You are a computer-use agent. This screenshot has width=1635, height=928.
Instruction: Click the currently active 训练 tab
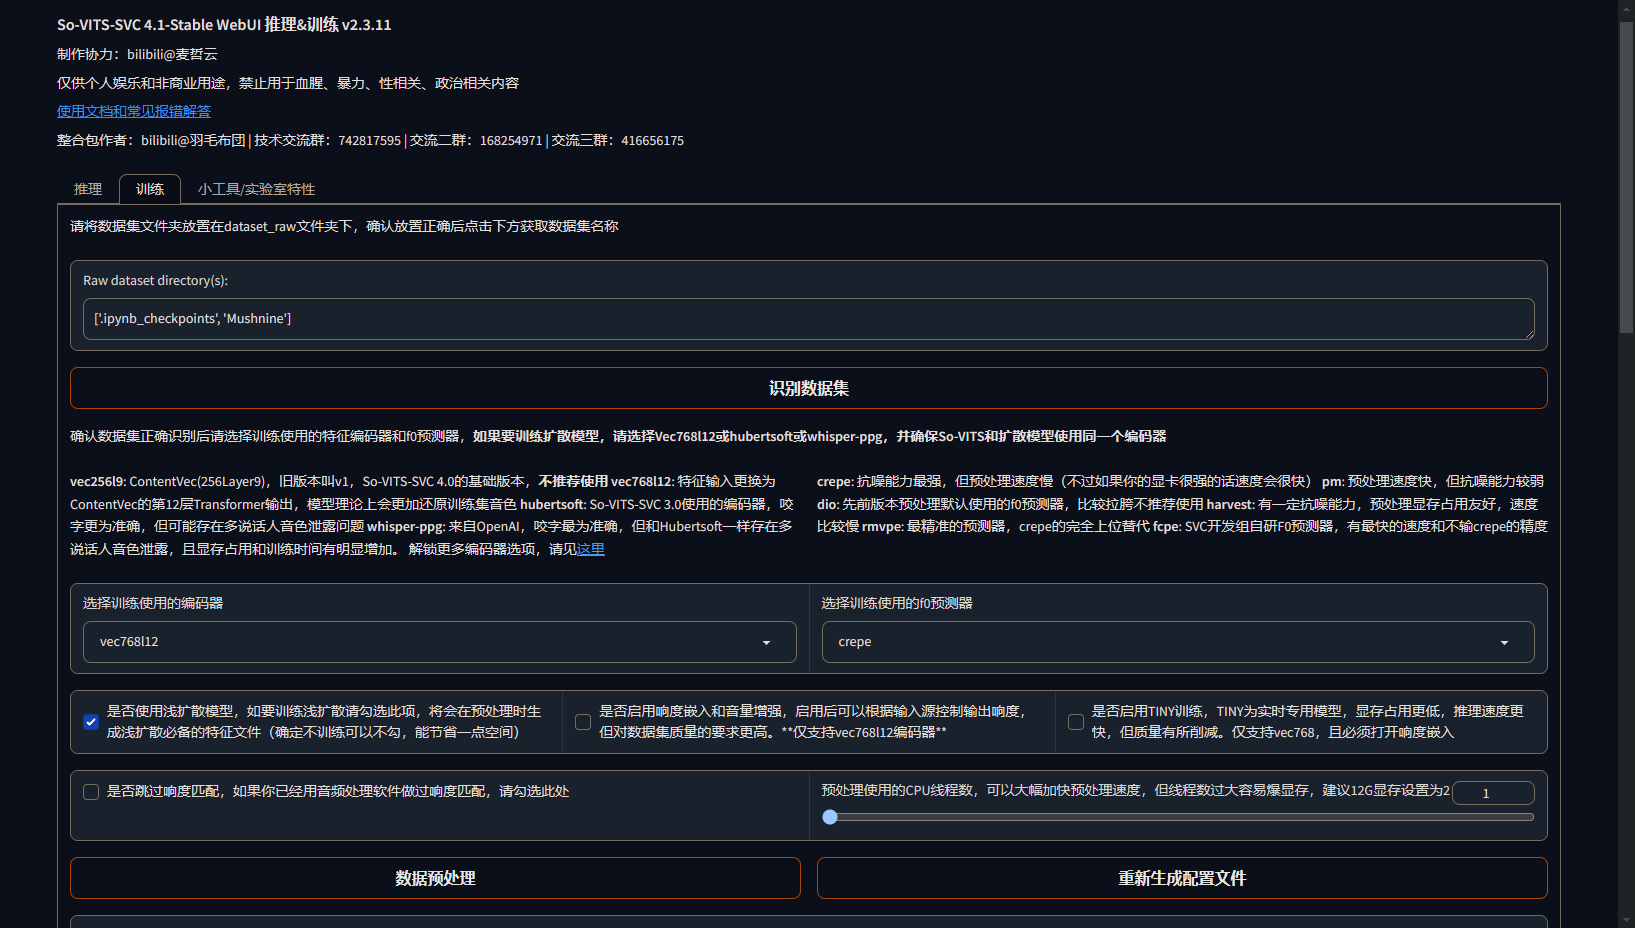[149, 189]
